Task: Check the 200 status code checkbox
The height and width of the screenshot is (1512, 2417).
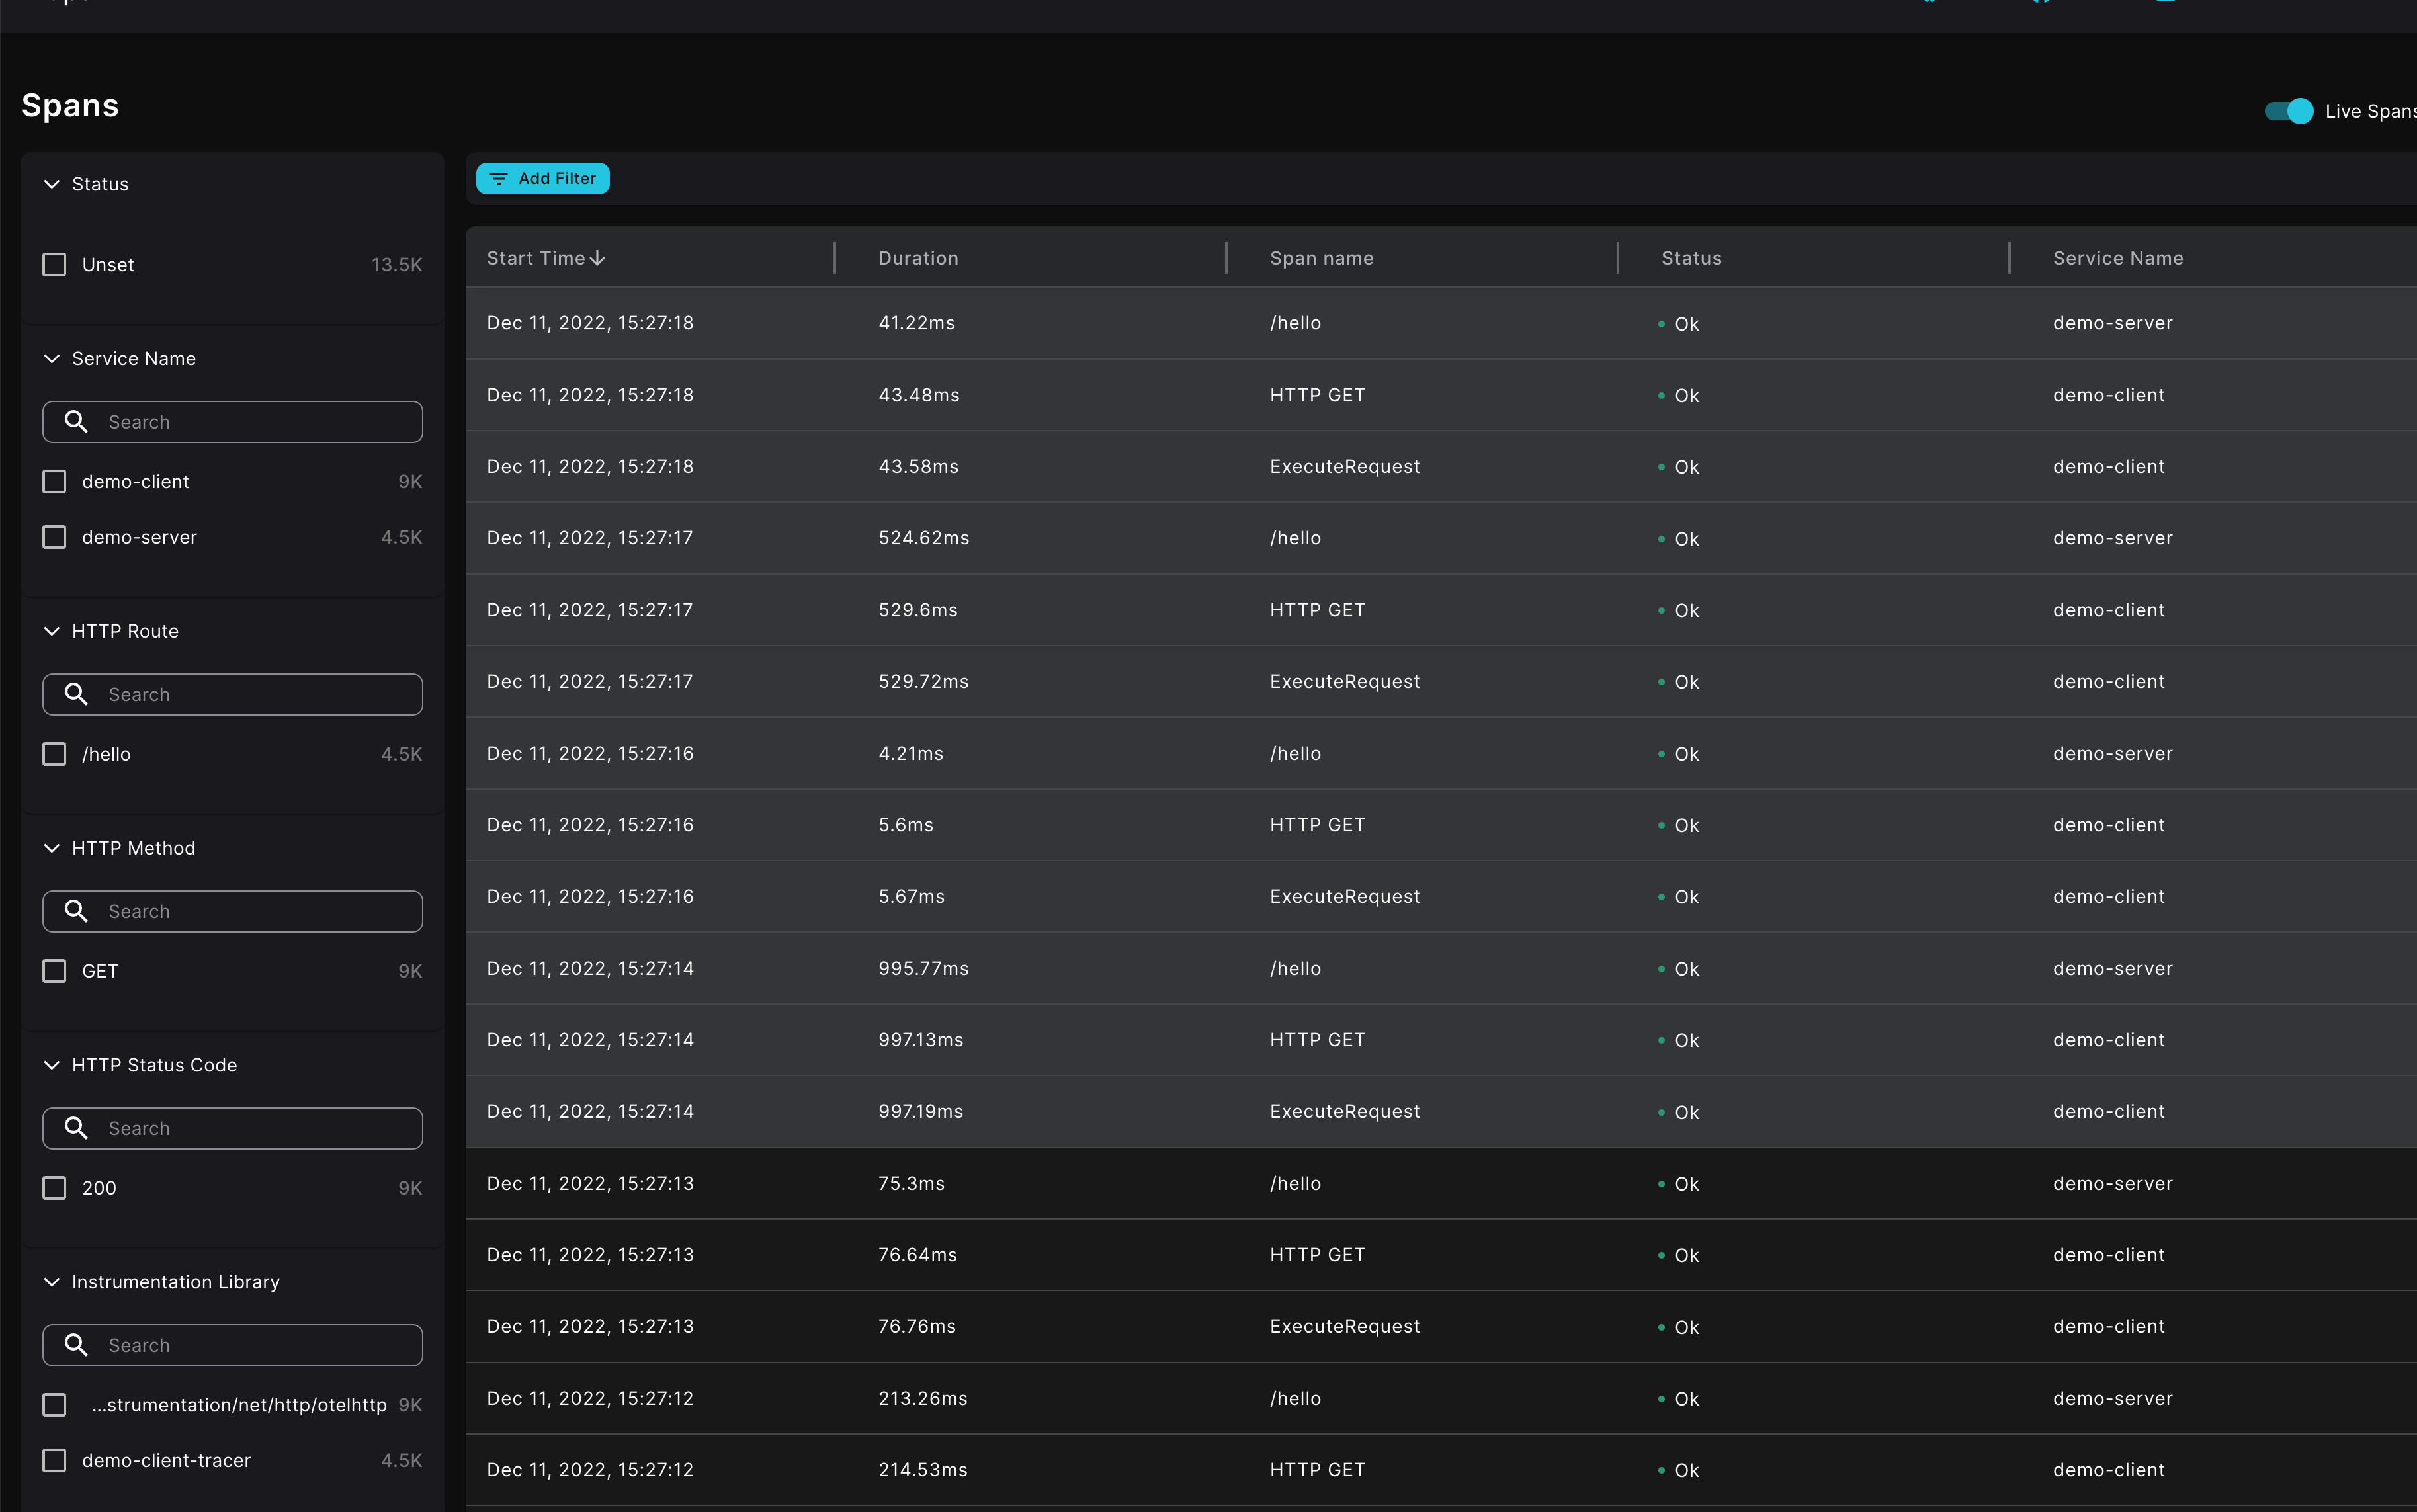Action: (54, 1188)
